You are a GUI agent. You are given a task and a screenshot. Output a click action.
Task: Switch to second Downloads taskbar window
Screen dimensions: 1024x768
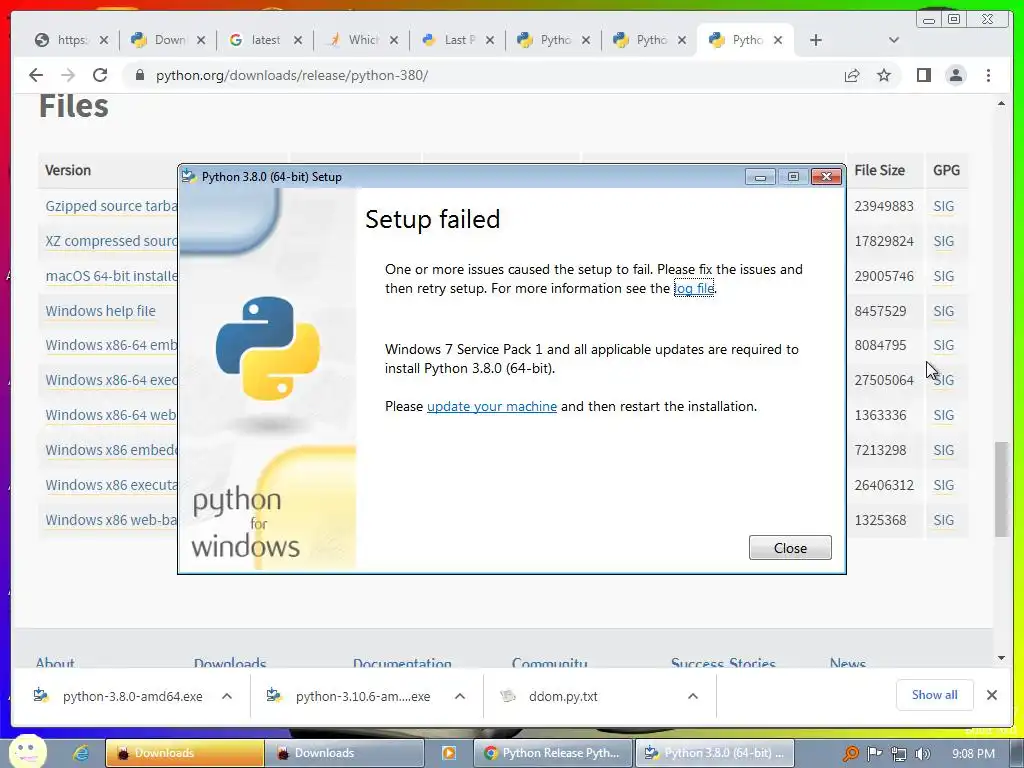tap(344, 753)
